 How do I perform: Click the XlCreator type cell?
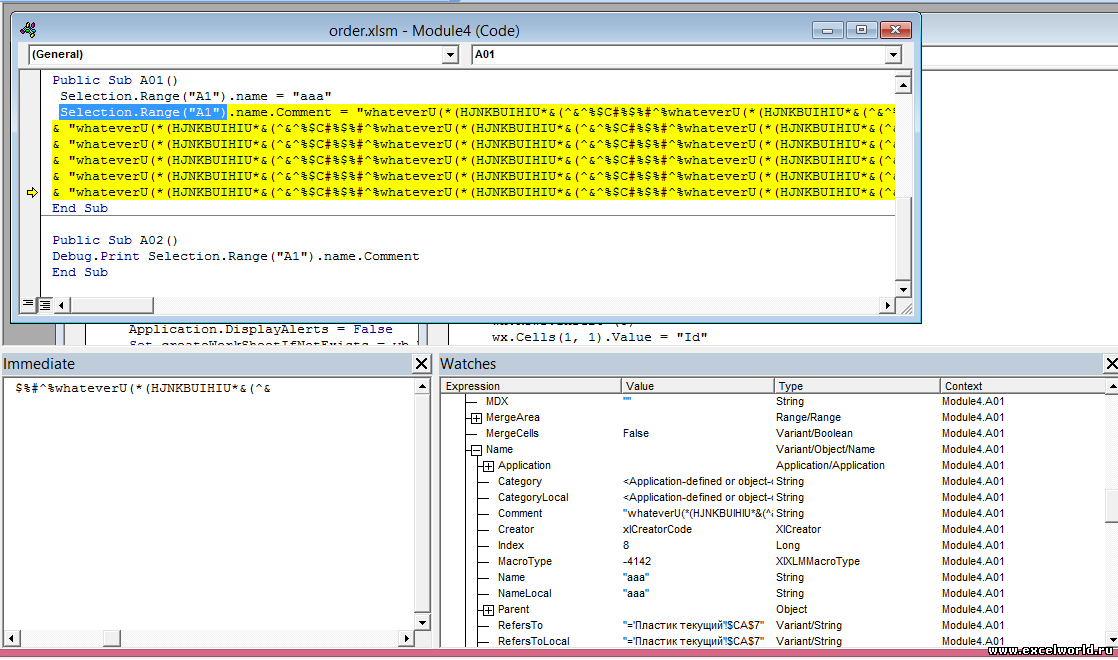tap(799, 530)
